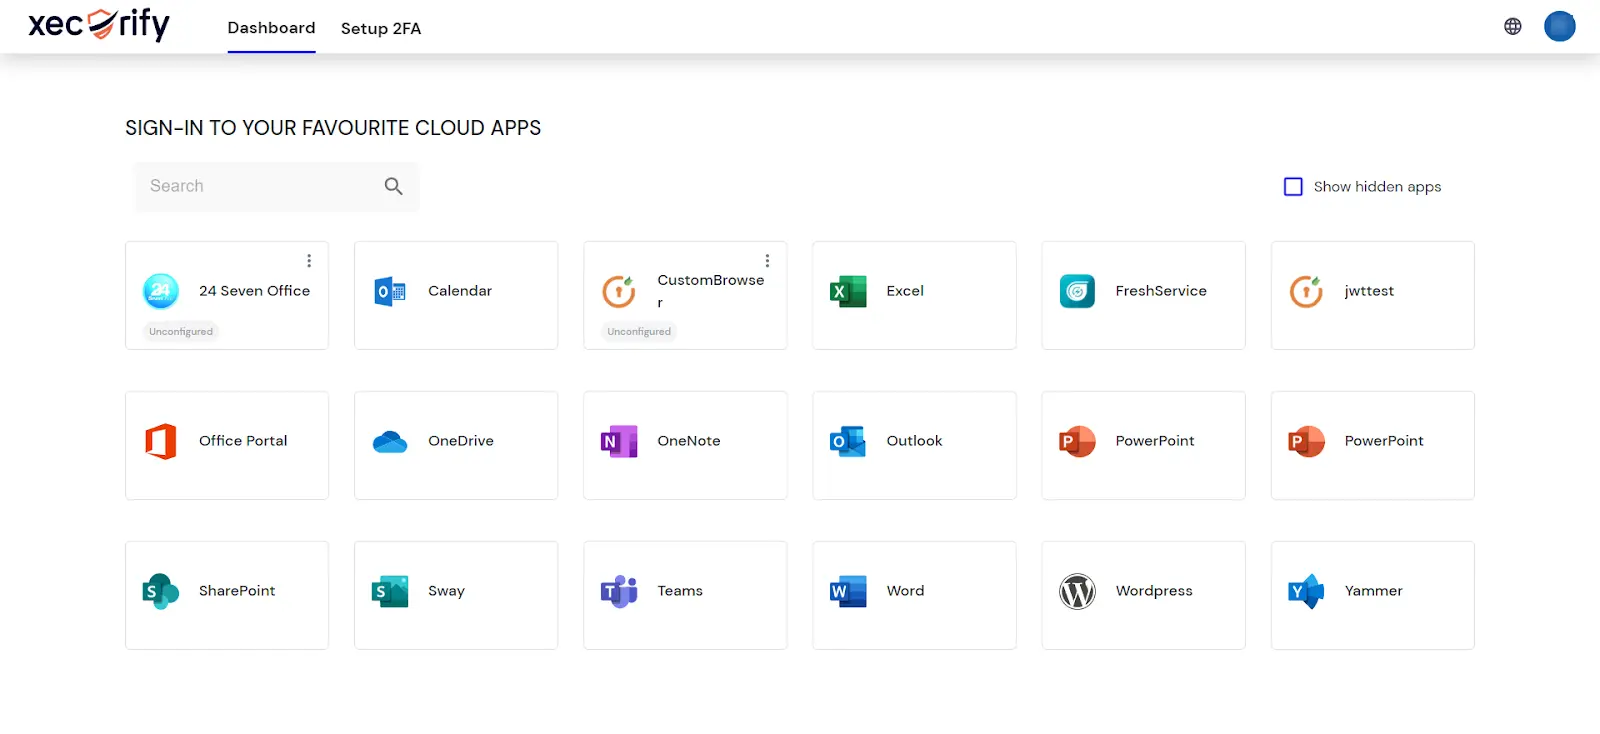Click the 24 Seven Office name
This screenshot has width=1600, height=734.
[x=254, y=291]
